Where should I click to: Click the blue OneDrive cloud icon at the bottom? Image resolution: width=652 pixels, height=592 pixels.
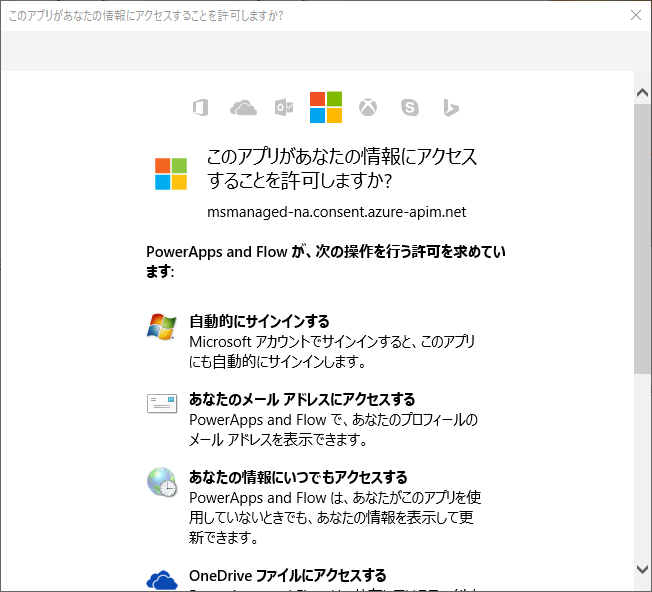162,580
